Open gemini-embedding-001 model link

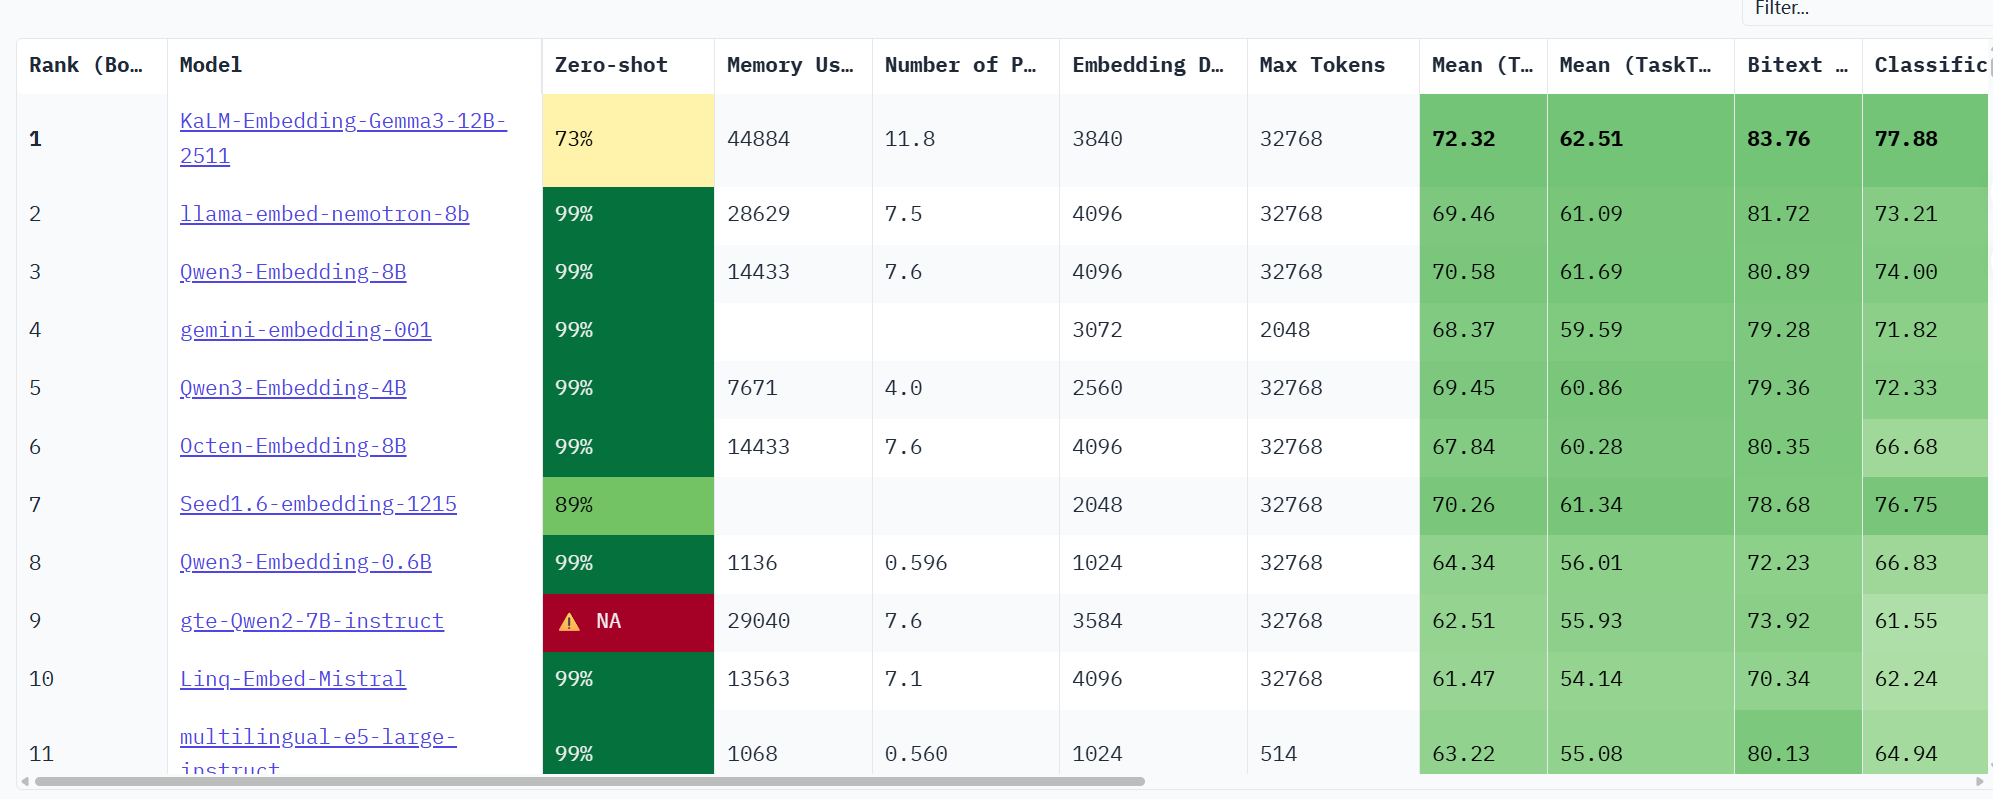click(x=305, y=330)
